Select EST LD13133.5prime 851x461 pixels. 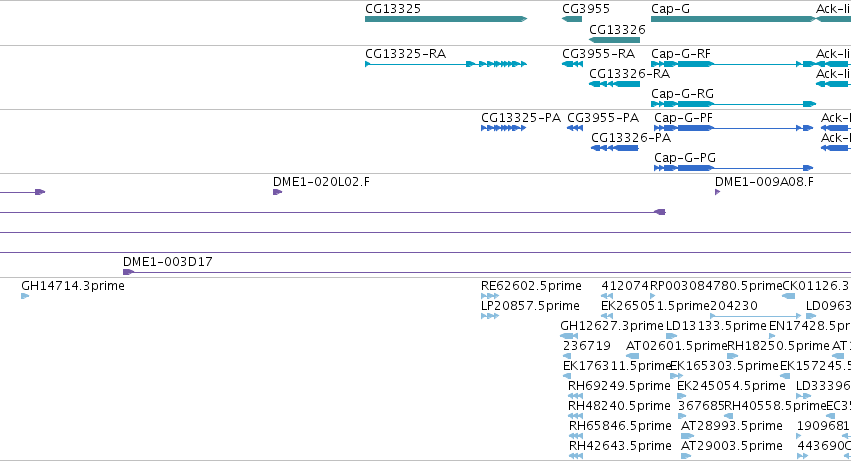pos(671,336)
